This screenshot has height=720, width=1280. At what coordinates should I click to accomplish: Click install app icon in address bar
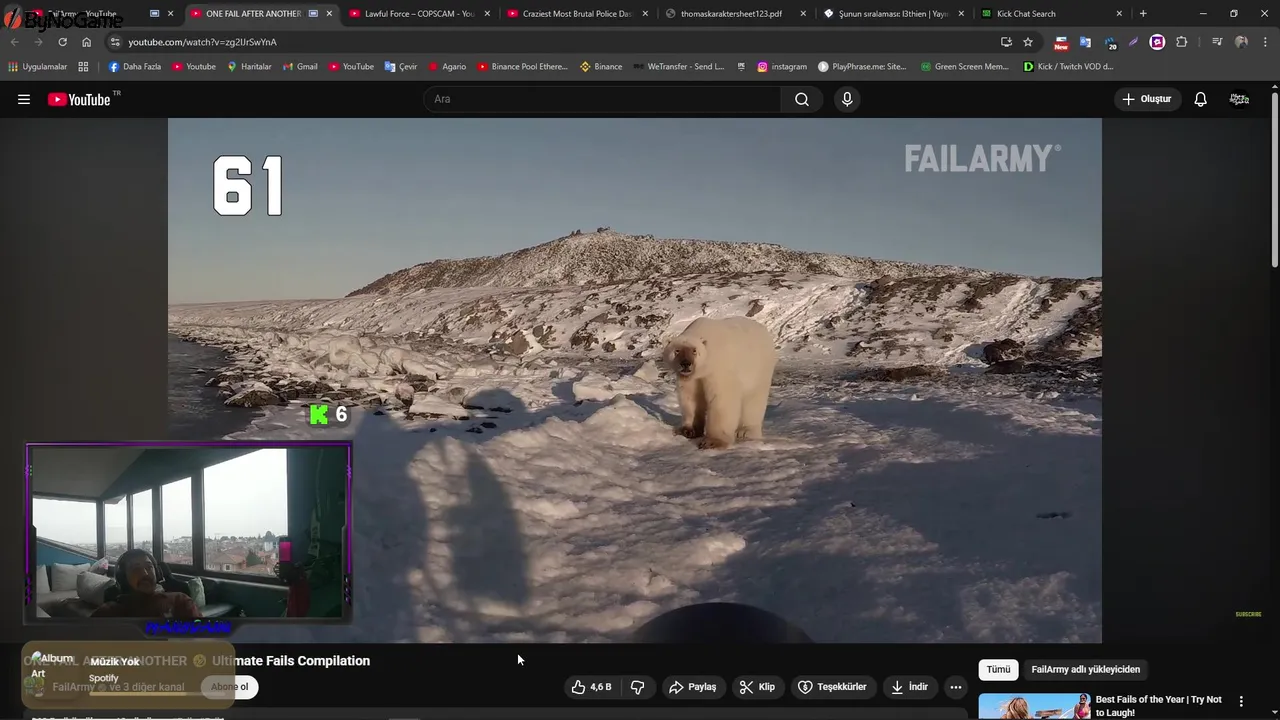pos(1006,42)
